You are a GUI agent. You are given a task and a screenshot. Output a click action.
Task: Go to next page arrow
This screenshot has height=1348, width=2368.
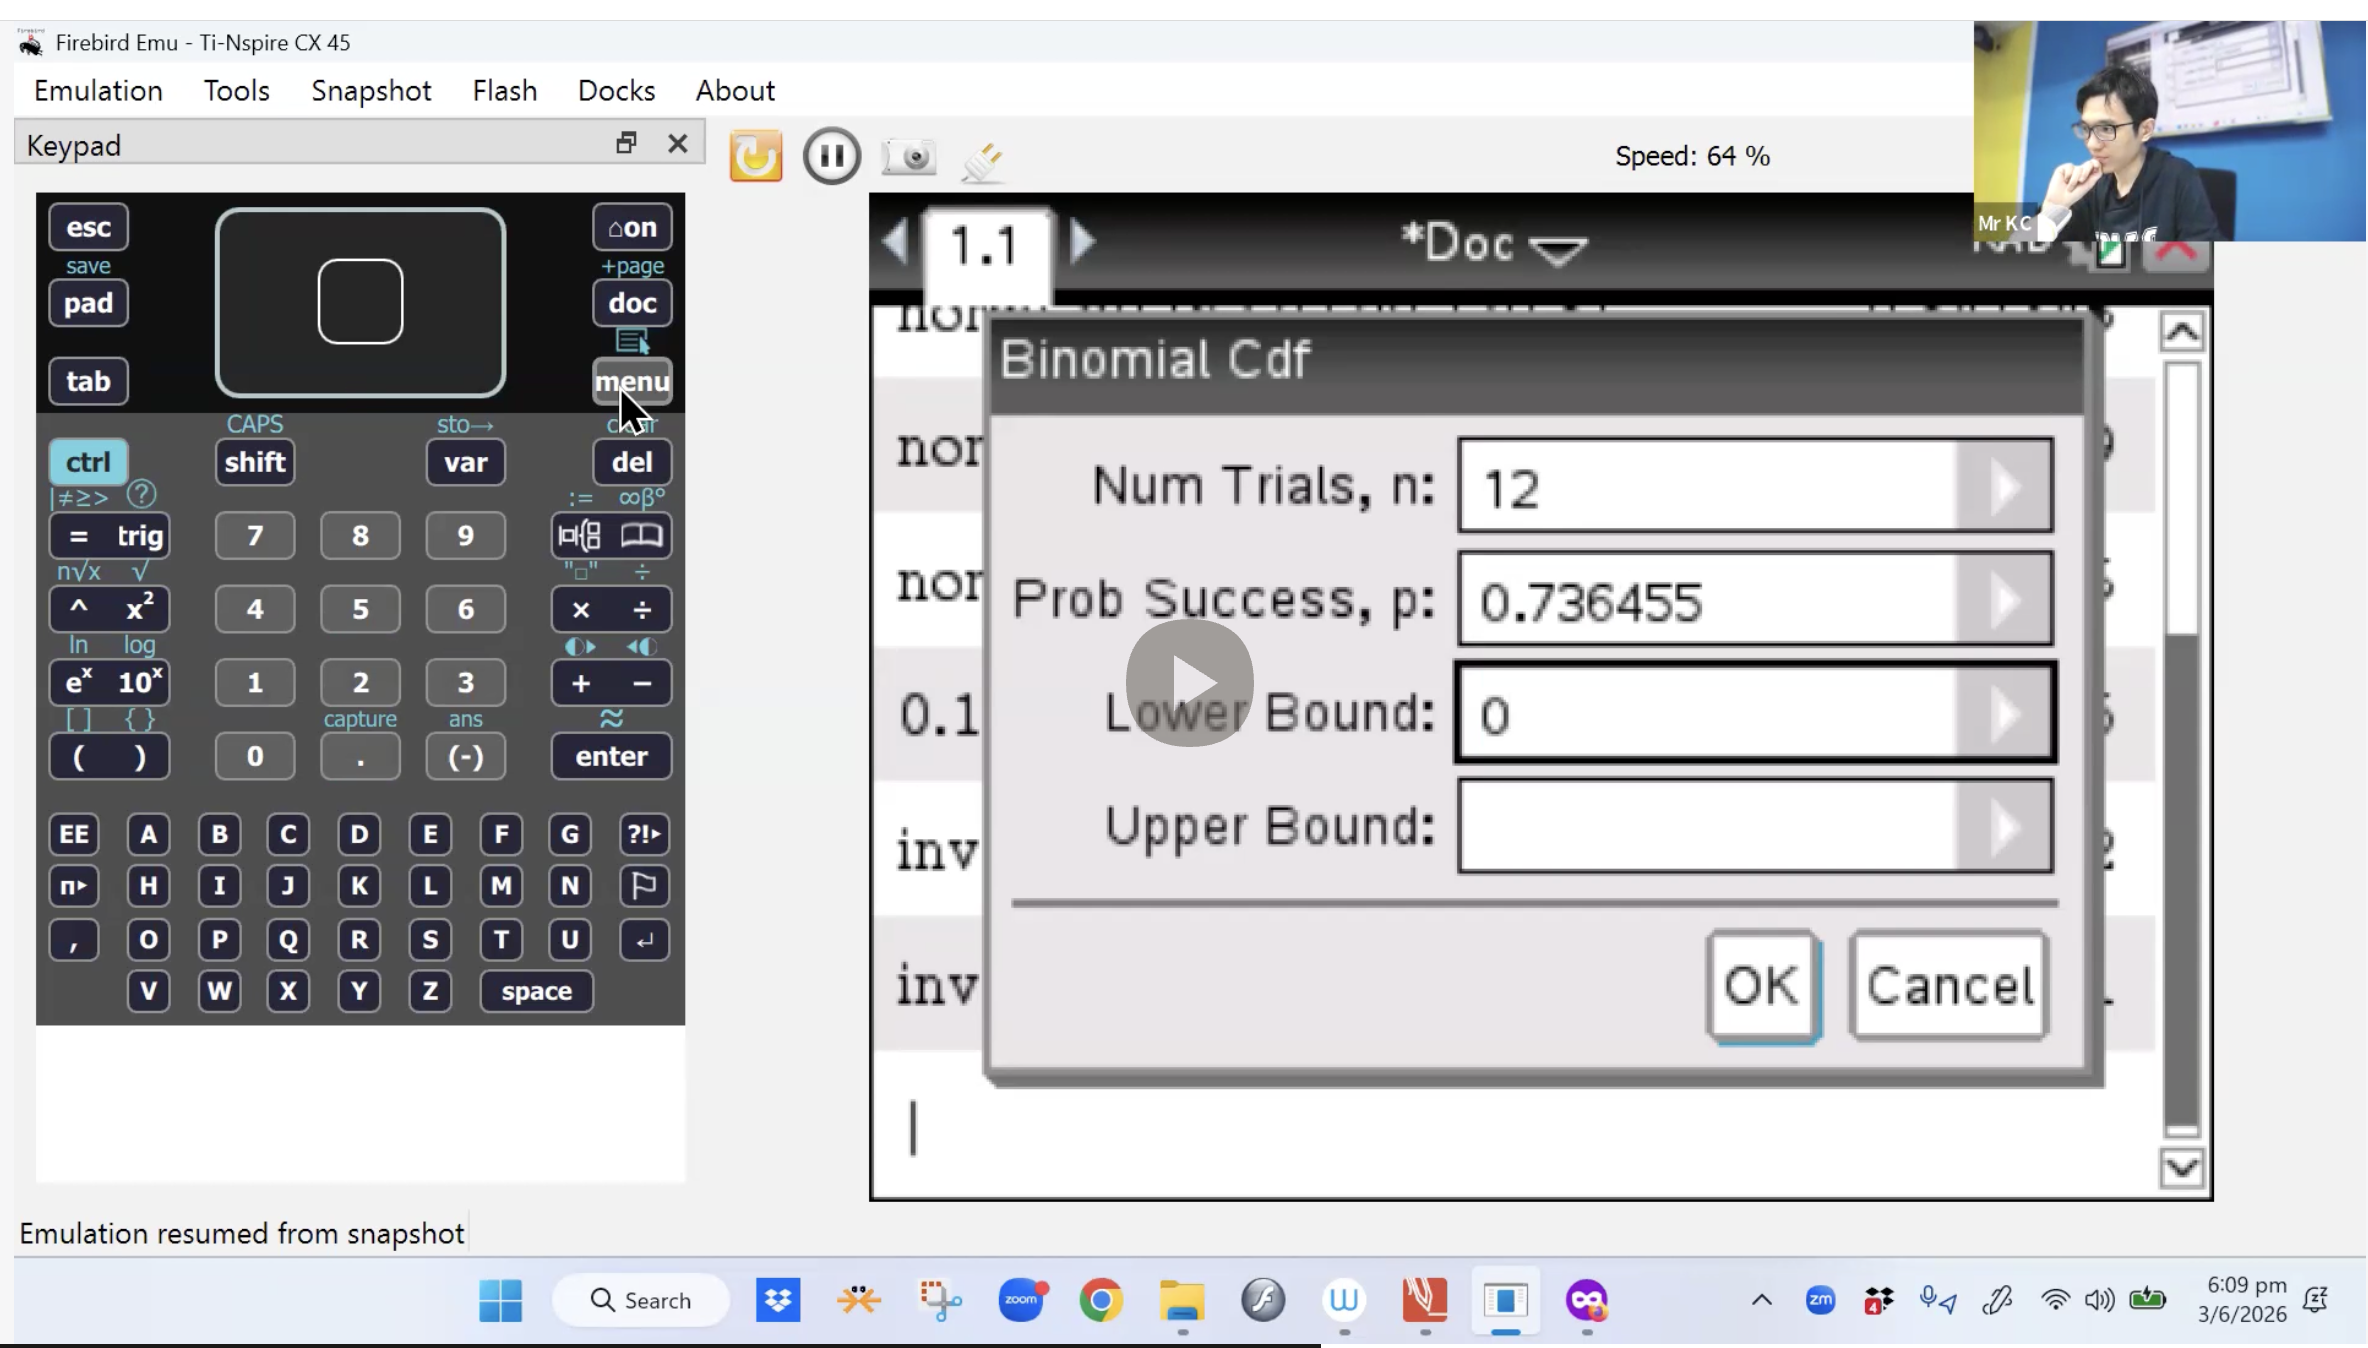click(1082, 241)
